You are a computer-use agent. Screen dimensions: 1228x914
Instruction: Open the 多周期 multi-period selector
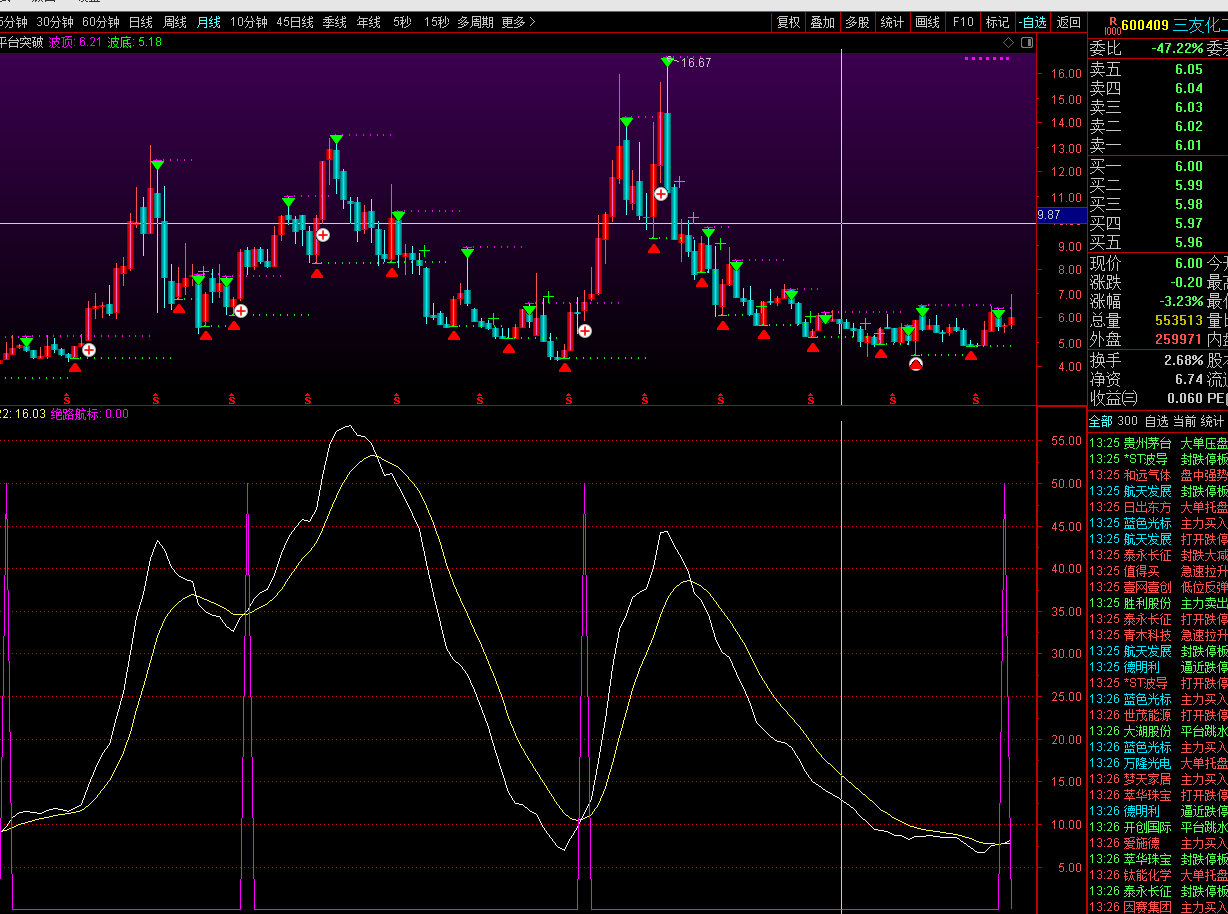pyautogui.click(x=475, y=22)
